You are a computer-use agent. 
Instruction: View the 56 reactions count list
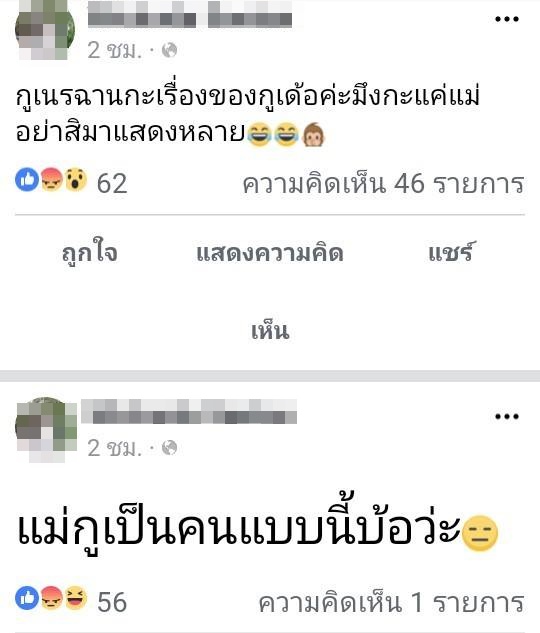point(112,602)
